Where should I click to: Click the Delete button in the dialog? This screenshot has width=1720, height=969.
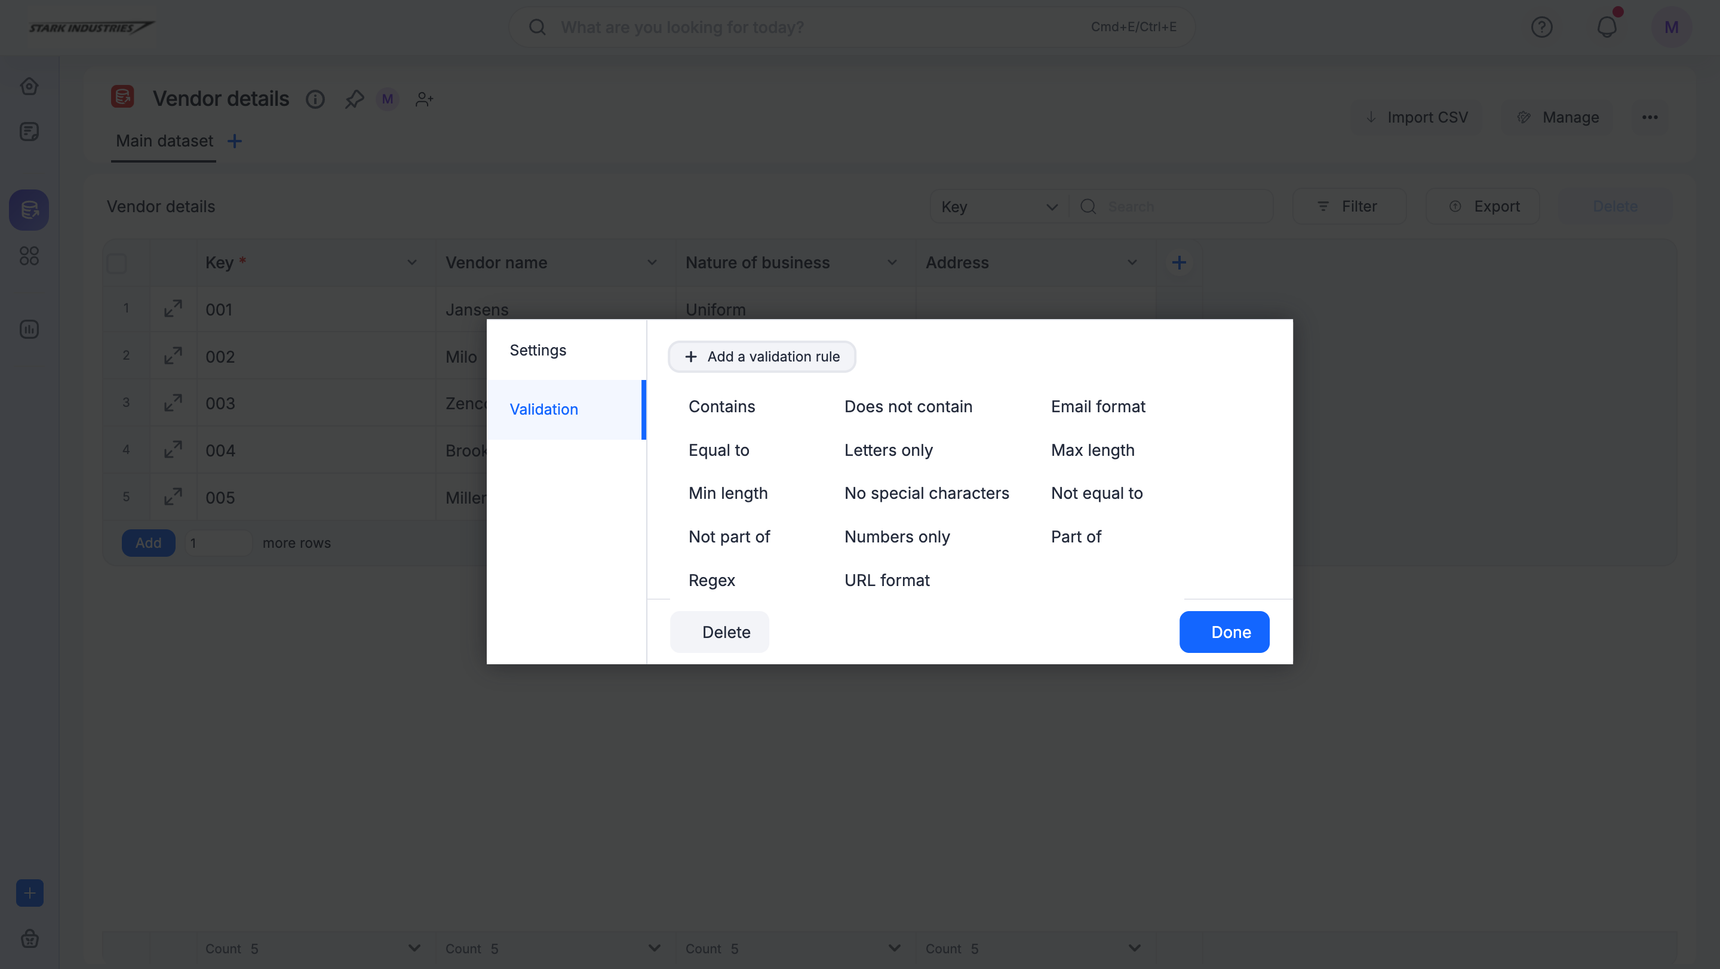pyautogui.click(x=720, y=632)
